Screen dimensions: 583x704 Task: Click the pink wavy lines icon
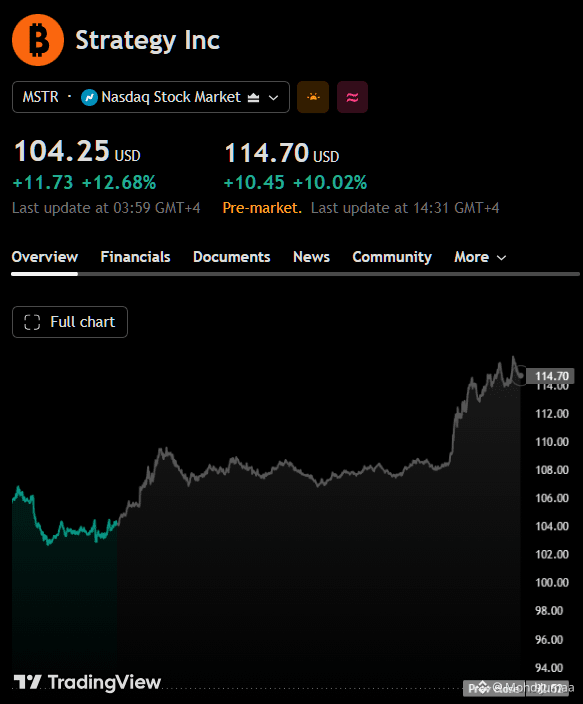pos(353,97)
